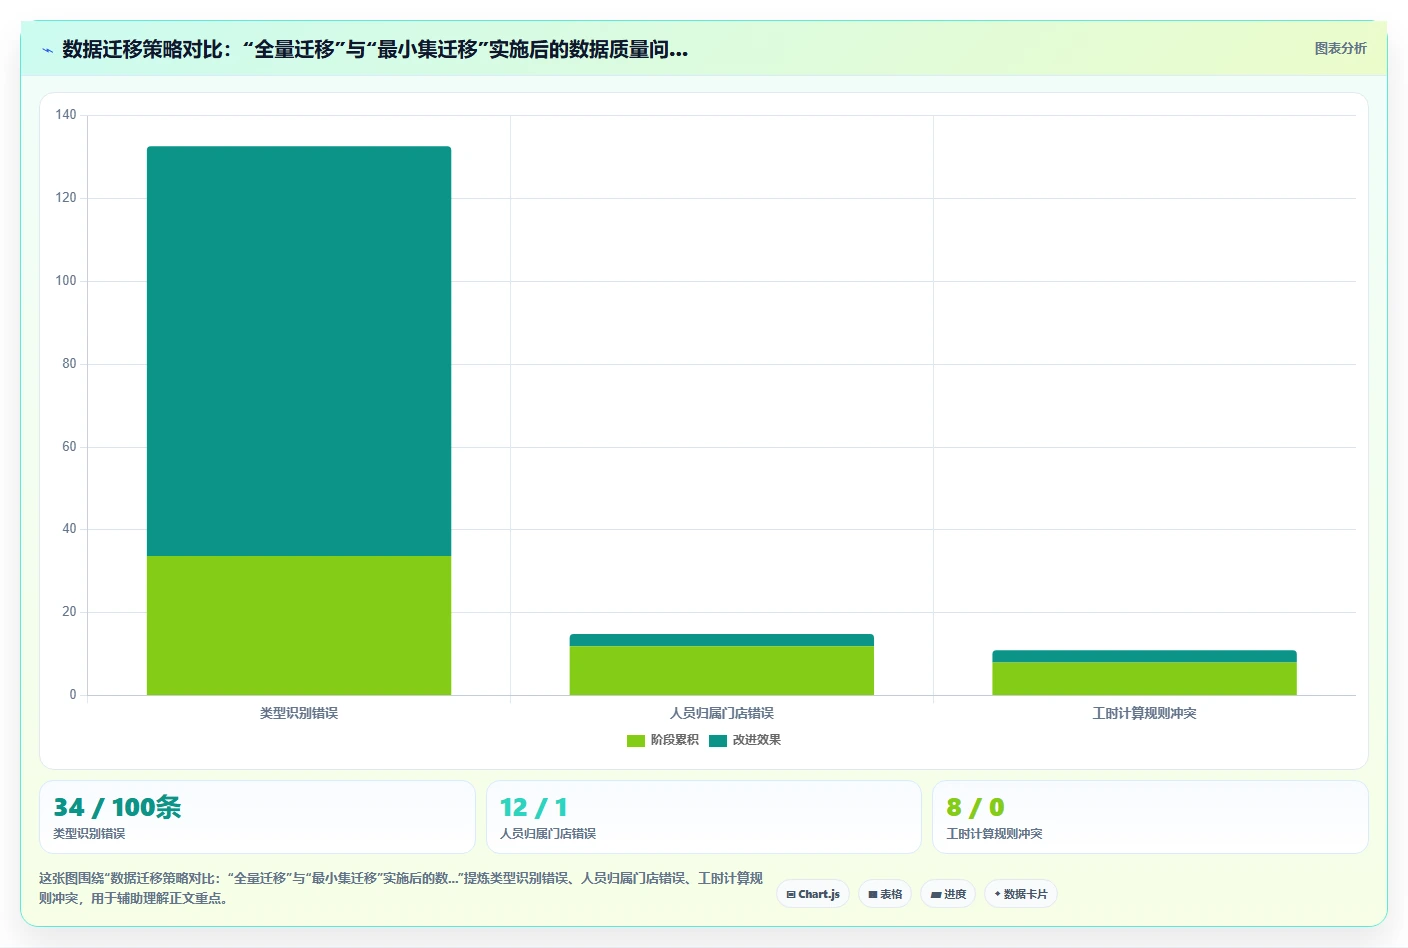The height and width of the screenshot is (948, 1408).
Task: Click the x-axis label 类型识别错误
Action: tap(299, 713)
